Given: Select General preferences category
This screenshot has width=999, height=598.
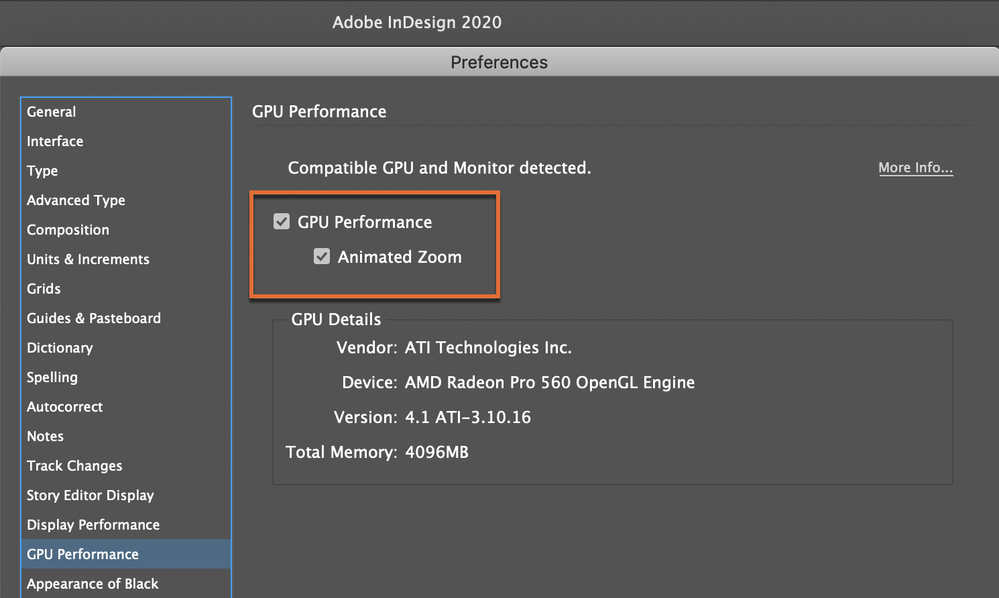Looking at the screenshot, I should [52, 112].
